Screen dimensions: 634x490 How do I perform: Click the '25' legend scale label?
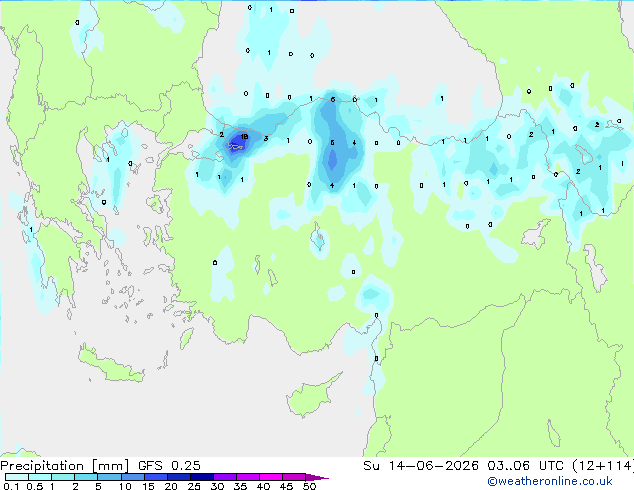pyautogui.click(x=194, y=486)
